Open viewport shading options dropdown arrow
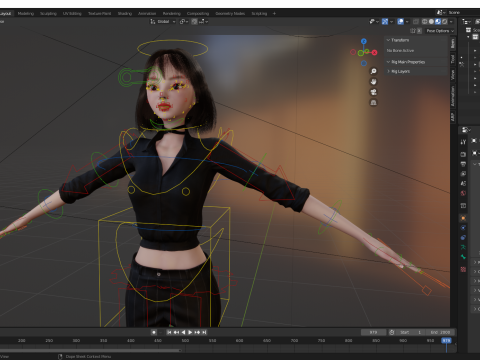The width and height of the screenshot is (480, 360). coord(451,22)
